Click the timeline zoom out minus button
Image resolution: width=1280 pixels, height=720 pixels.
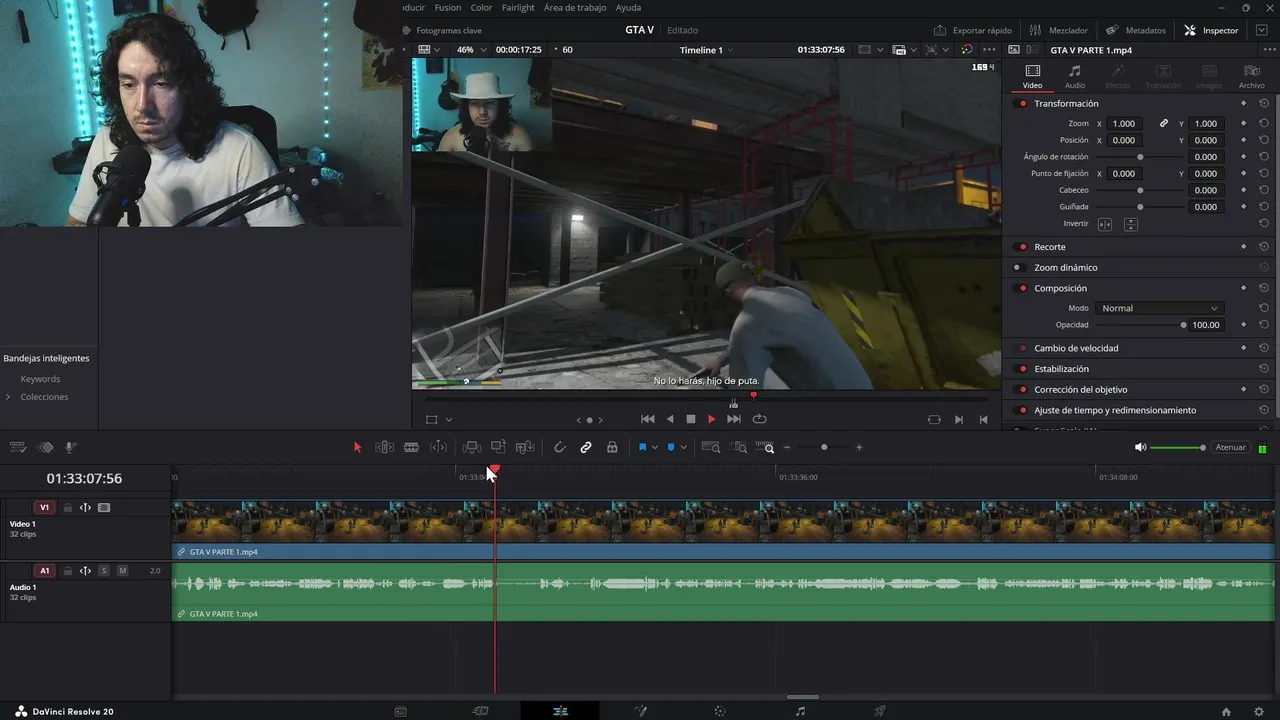tap(787, 447)
